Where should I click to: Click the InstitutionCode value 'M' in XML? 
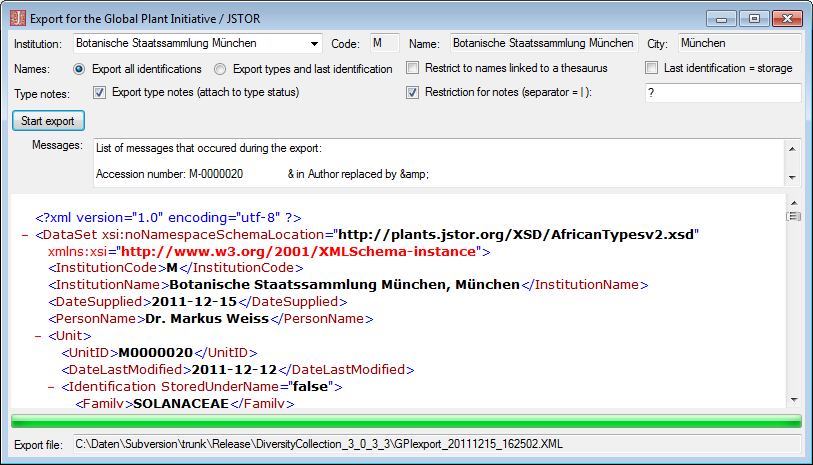click(172, 268)
